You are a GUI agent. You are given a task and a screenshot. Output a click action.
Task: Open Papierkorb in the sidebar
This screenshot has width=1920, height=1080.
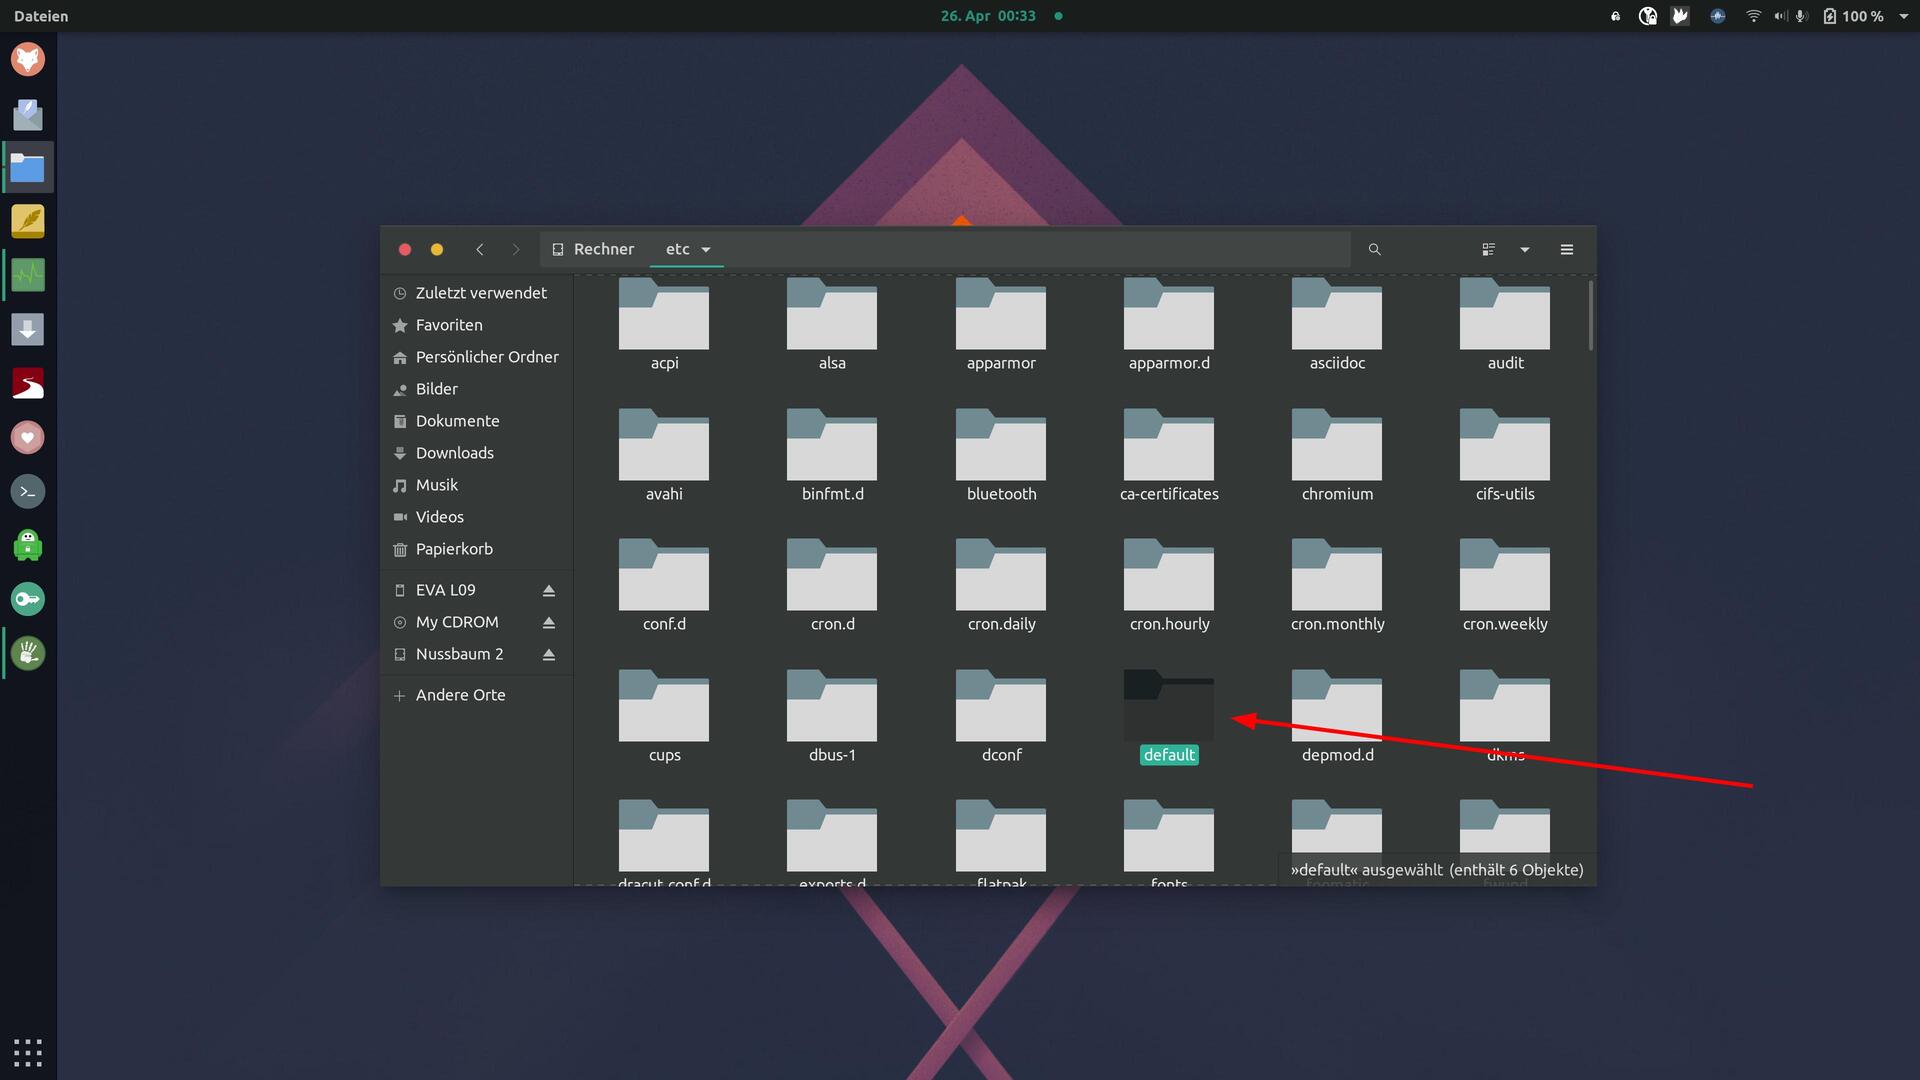click(x=454, y=549)
